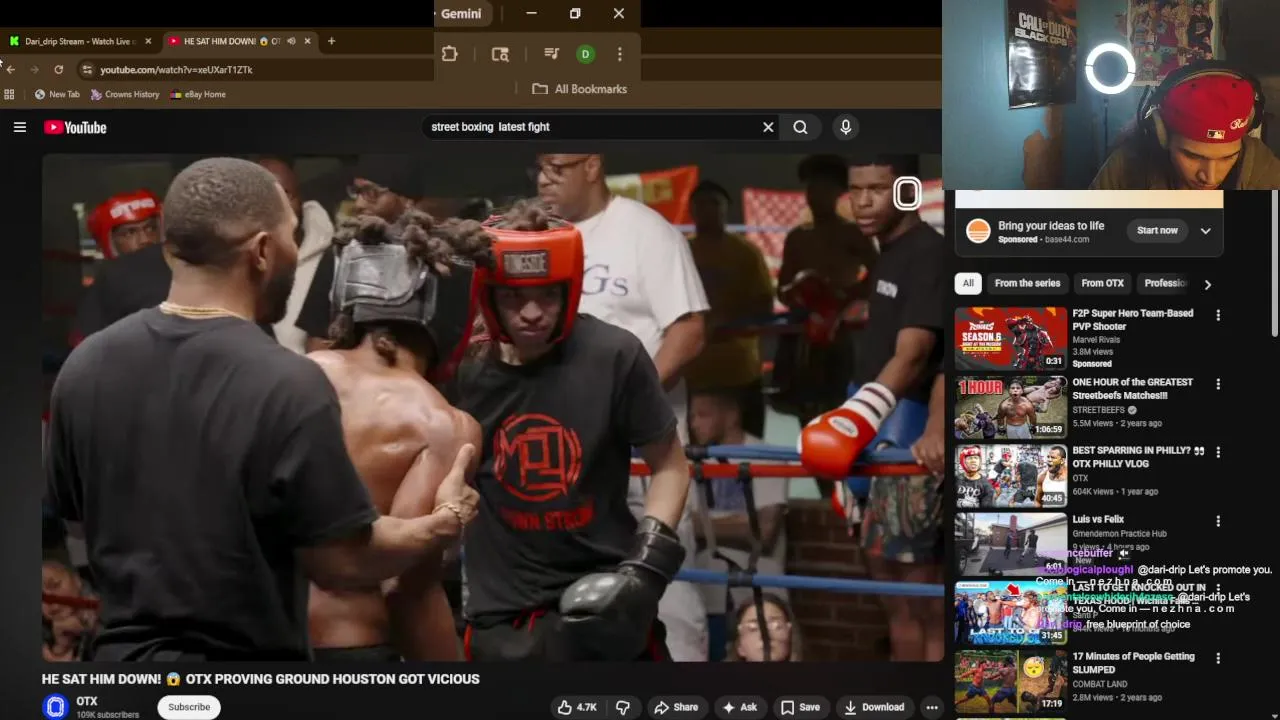Open BEST SPARRING IN PHILLY thumbnail

click(1010, 476)
